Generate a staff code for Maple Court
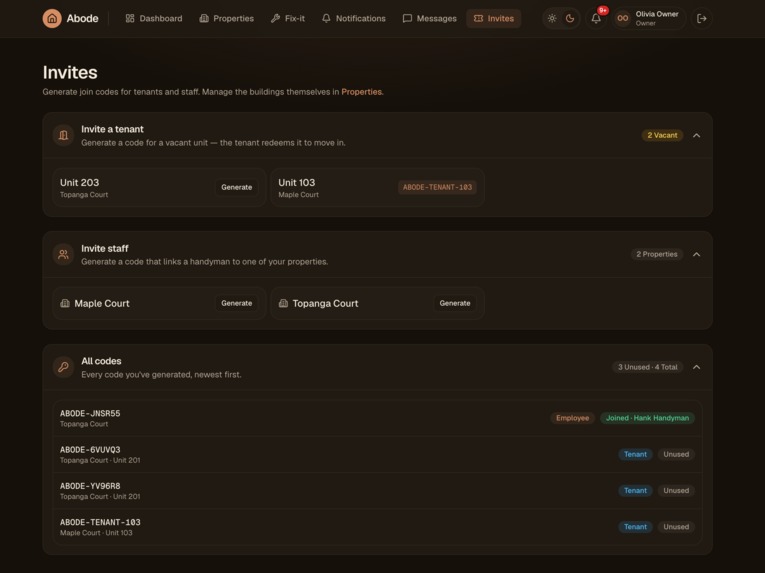Screen dimensions: 765x573 coord(237,303)
